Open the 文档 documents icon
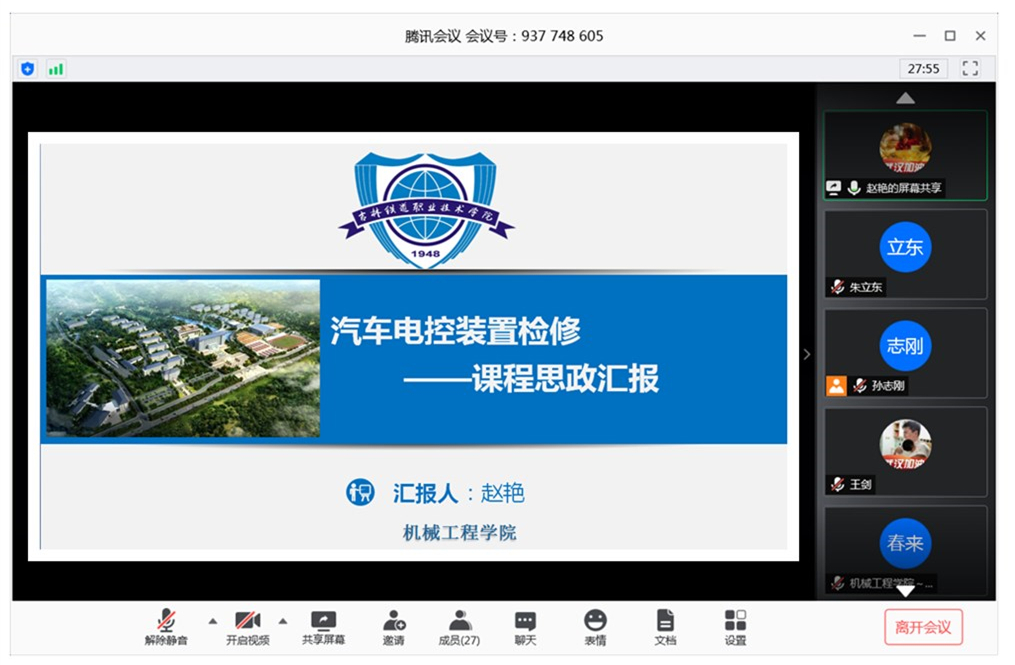 point(665,626)
